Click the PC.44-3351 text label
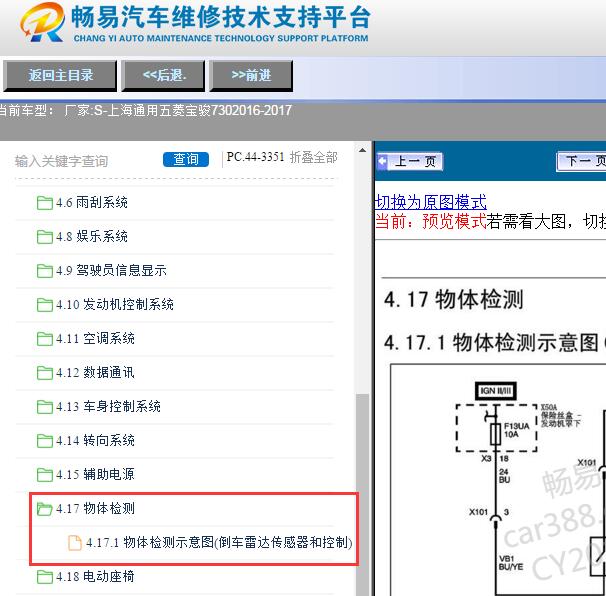Viewport: 606px width, 596px height. pyautogui.click(x=255, y=157)
